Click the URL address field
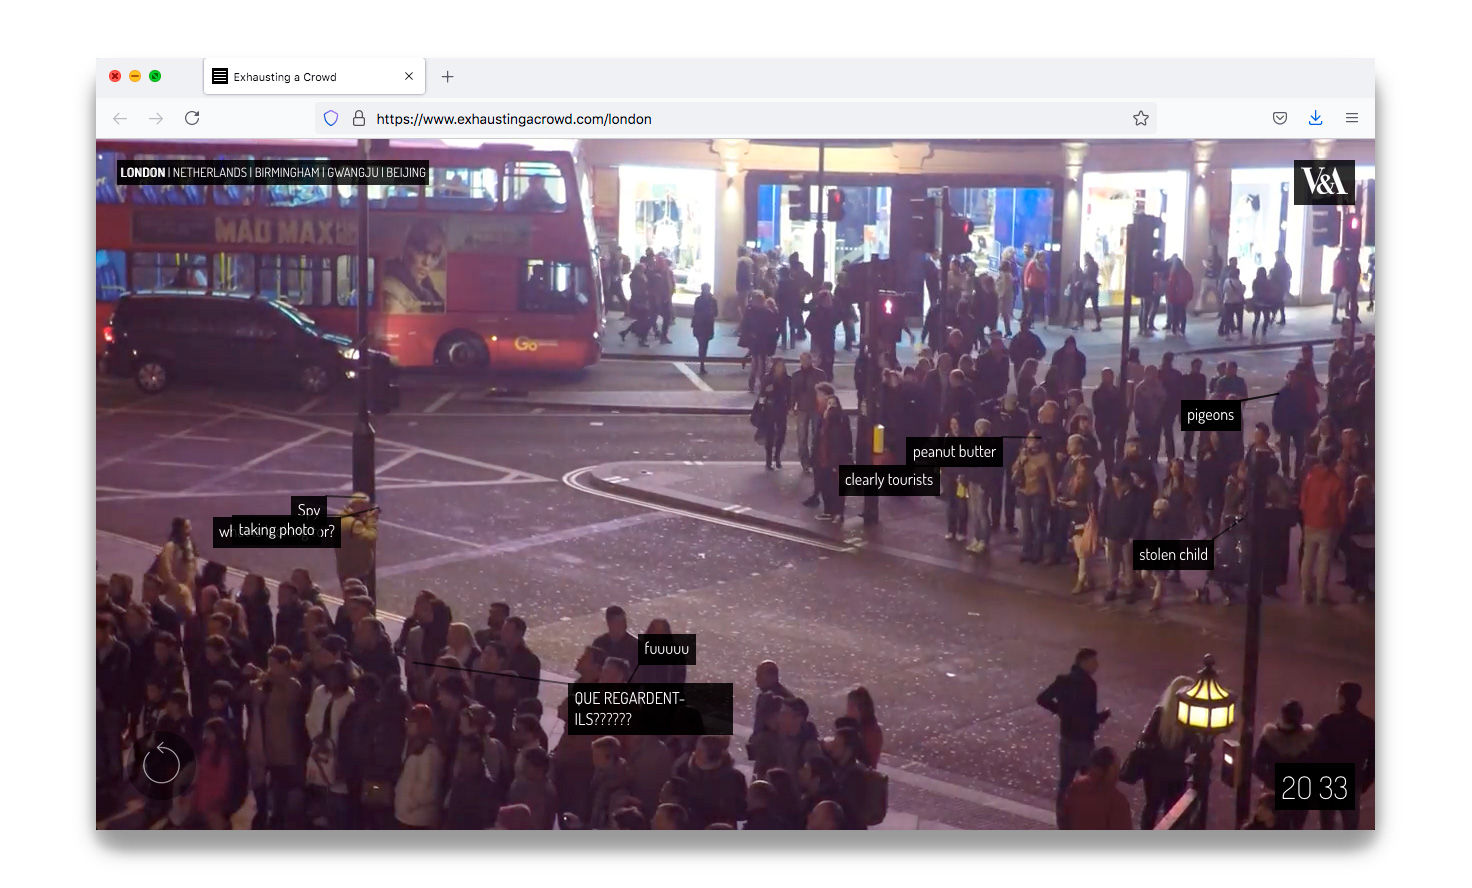Image resolution: width=1472 pixels, height=888 pixels. [740, 119]
